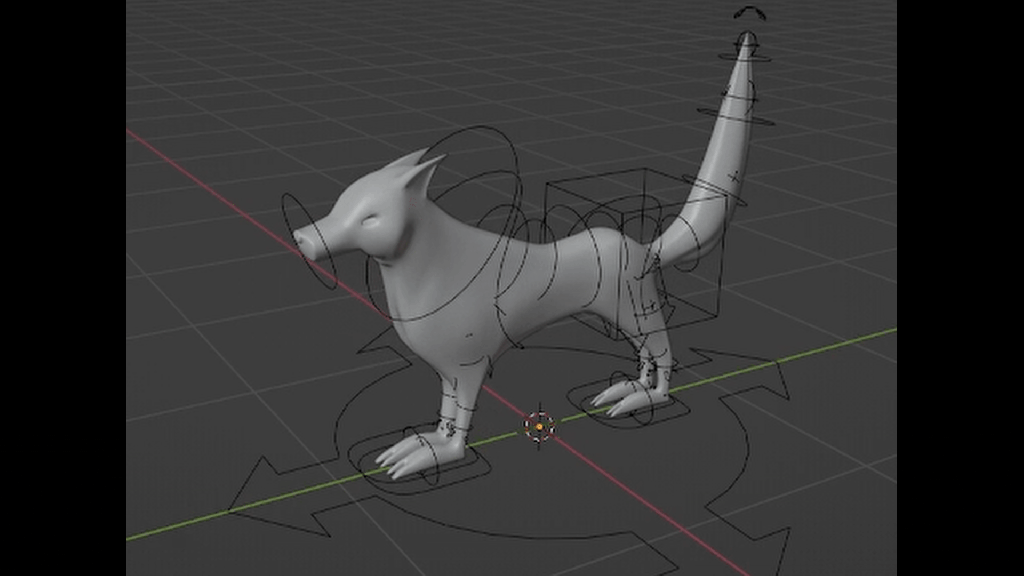Click the 3D cursor at the world origin
Screen dimensions: 1024x576
[539, 427]
